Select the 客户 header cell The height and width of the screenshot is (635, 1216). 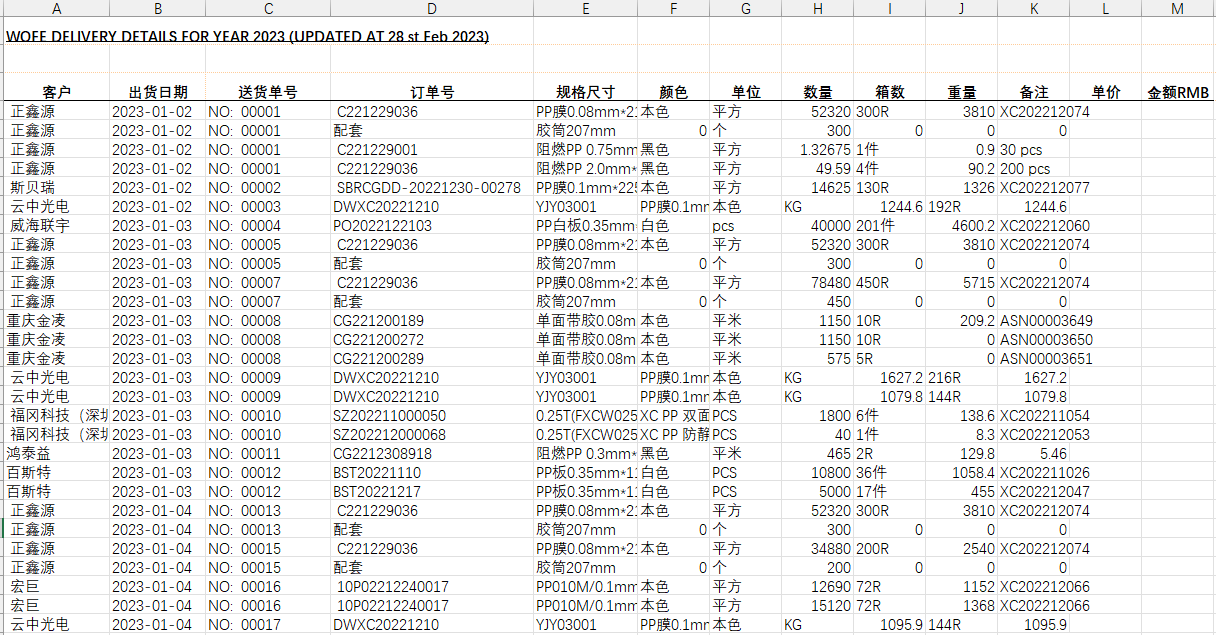pyautogui.click(x=57, y=93)
